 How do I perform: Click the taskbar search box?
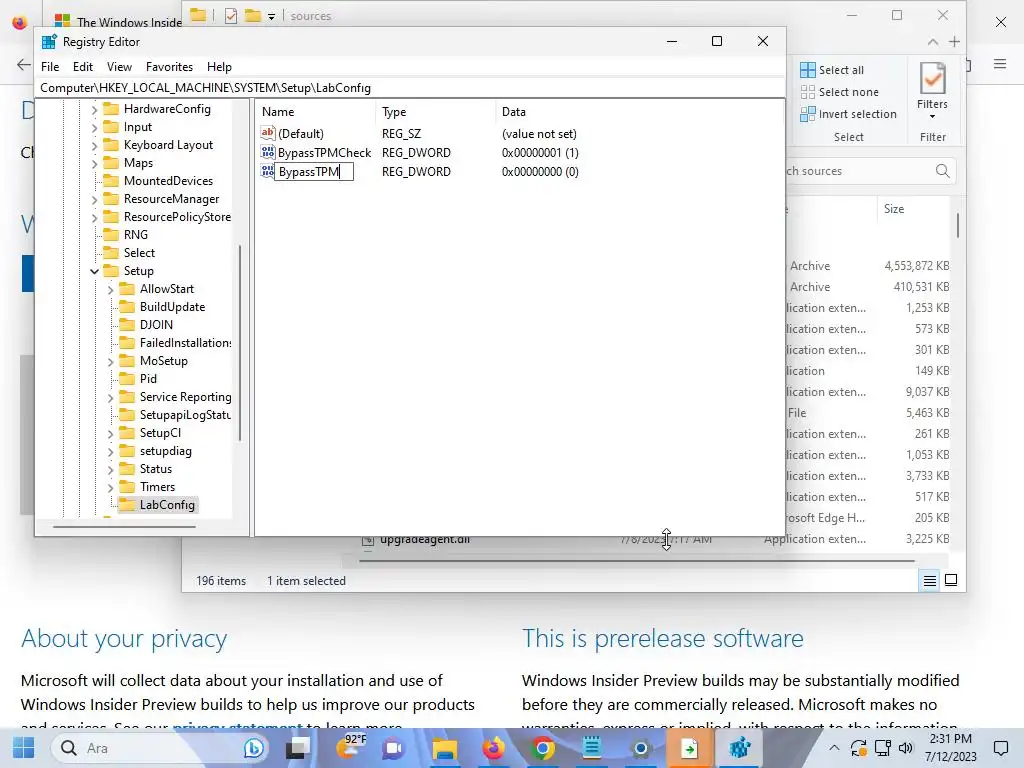click(x=160, y=748)
